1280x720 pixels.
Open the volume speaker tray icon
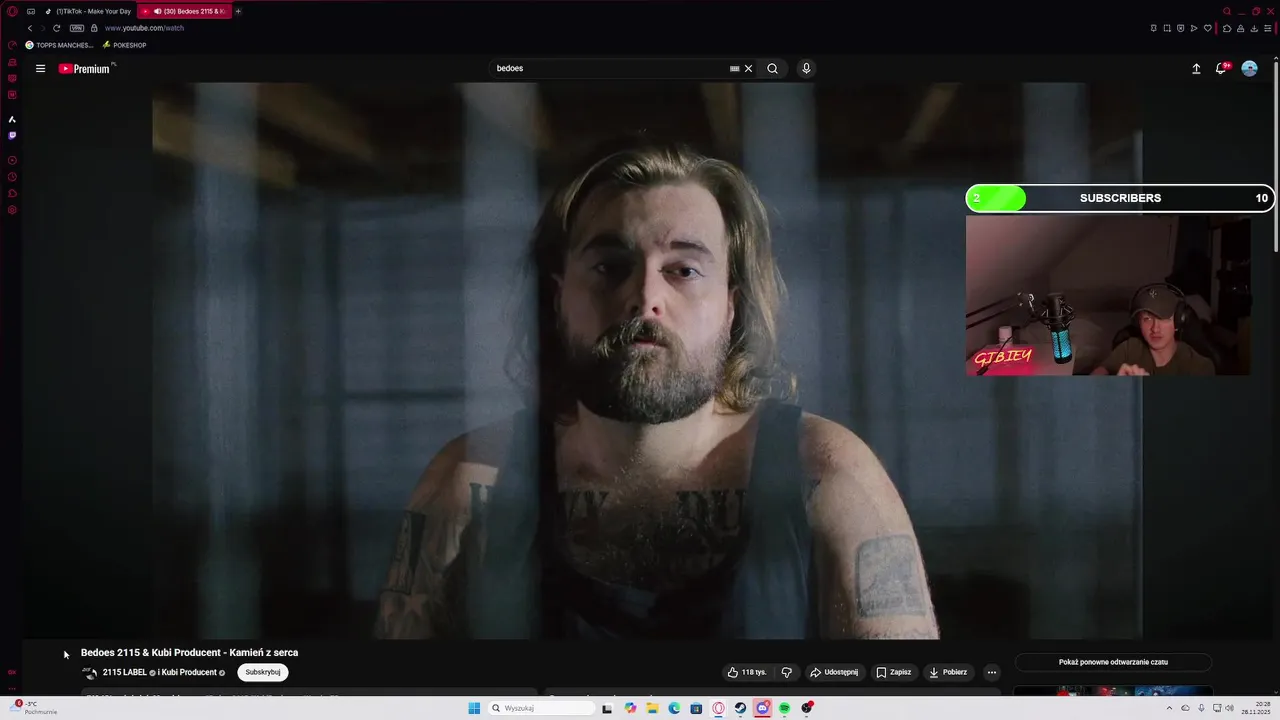pyautogui.click(x=1229, y=708)
